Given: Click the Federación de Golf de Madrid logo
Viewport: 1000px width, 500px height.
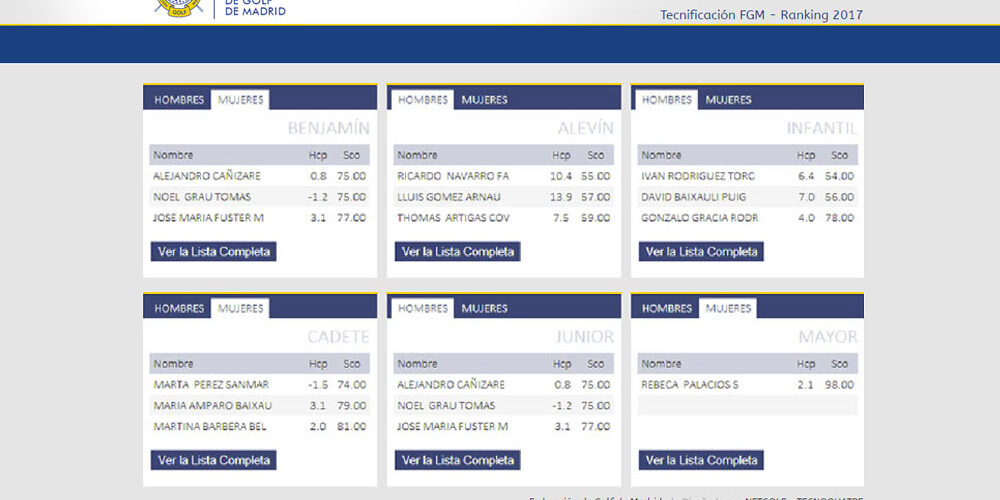Looking at the screenshot, I should tap(220, 9).
